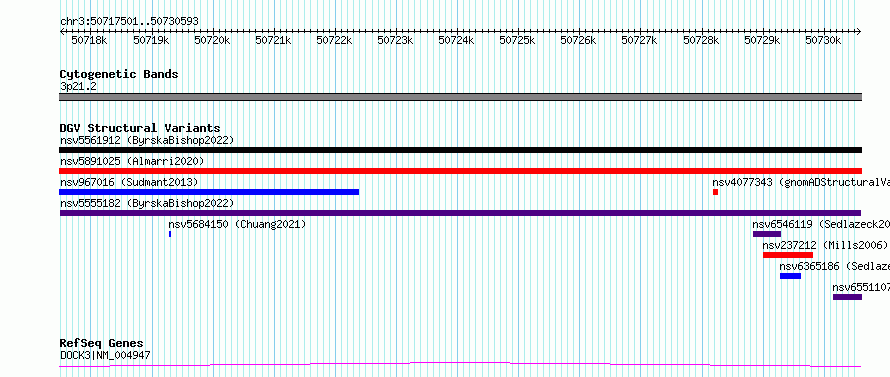The image size is (890, 377).
Task: Click the blue nsv967016 variant bar
Action: pyautogui.click(x=209, y=192)
